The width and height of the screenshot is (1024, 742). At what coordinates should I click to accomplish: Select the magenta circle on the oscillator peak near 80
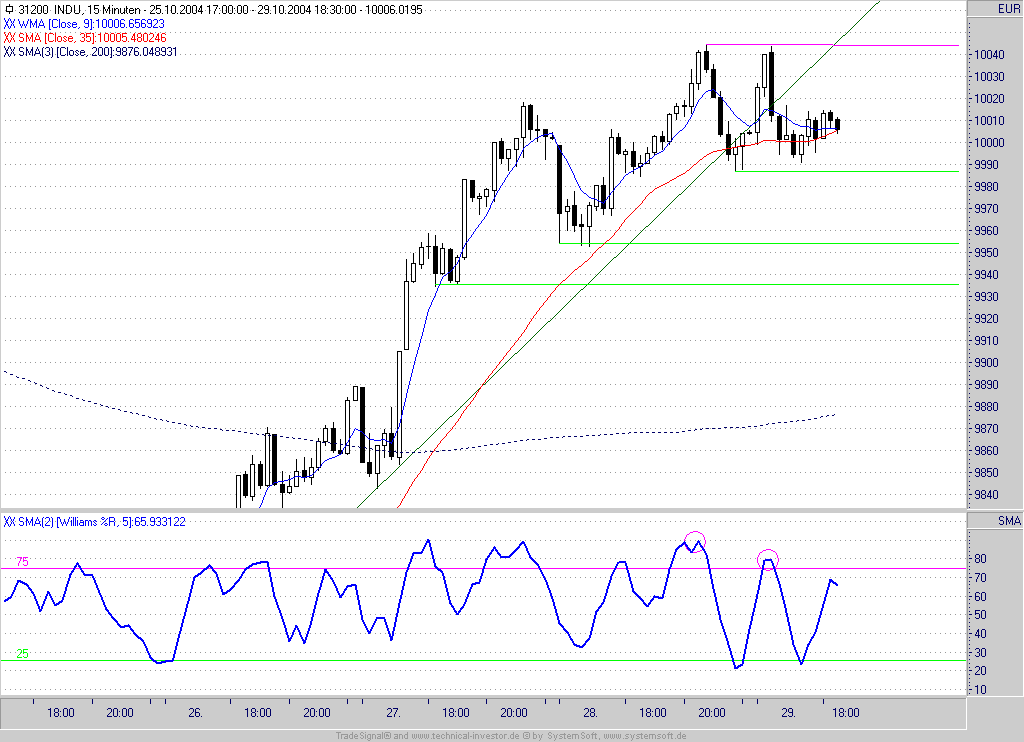(x=768, y=560)
